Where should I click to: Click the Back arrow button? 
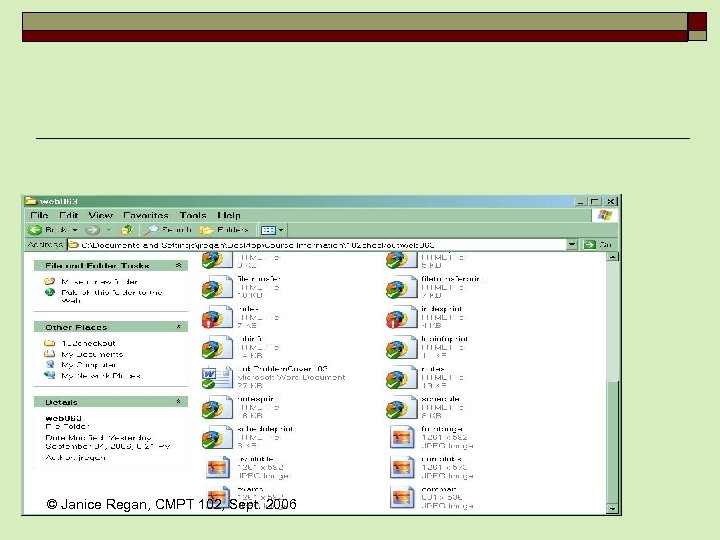[x=35, y=230]
